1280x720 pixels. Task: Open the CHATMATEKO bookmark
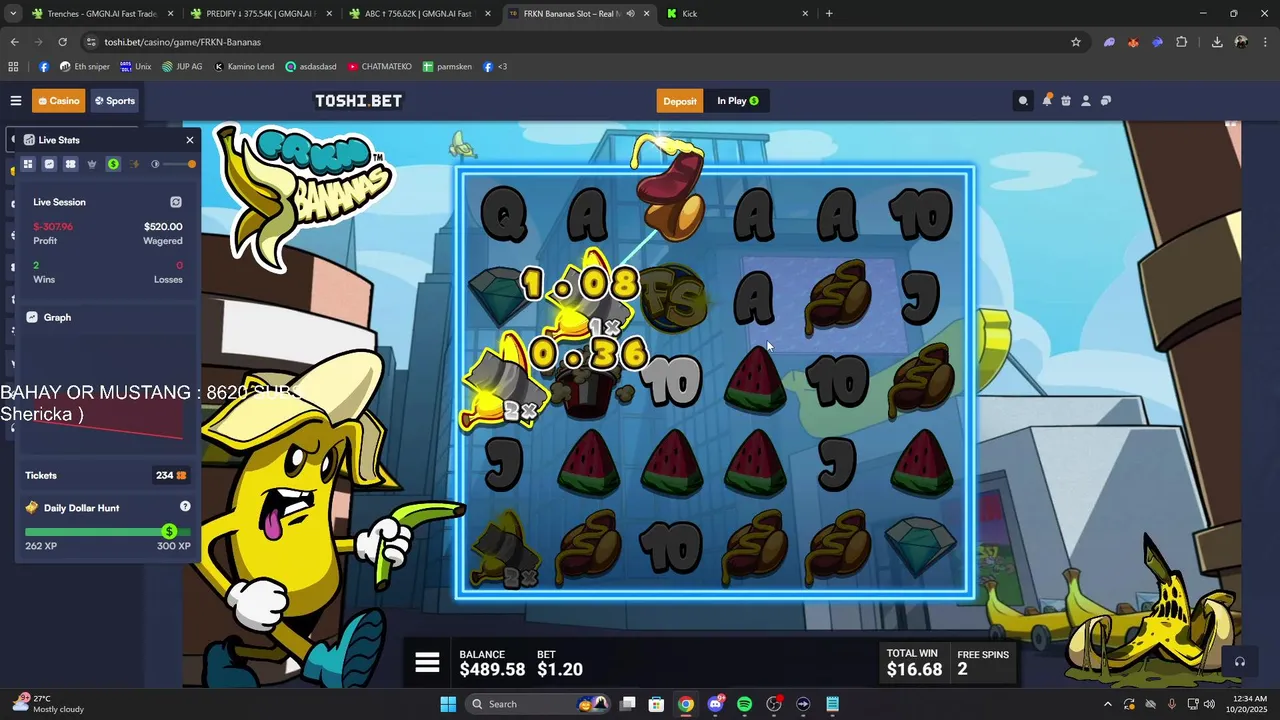pos(380,67)
